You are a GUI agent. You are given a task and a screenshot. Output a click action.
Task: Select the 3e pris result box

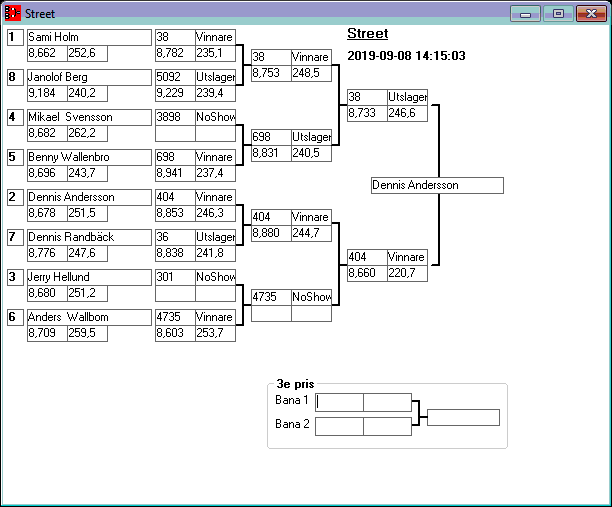463,417
